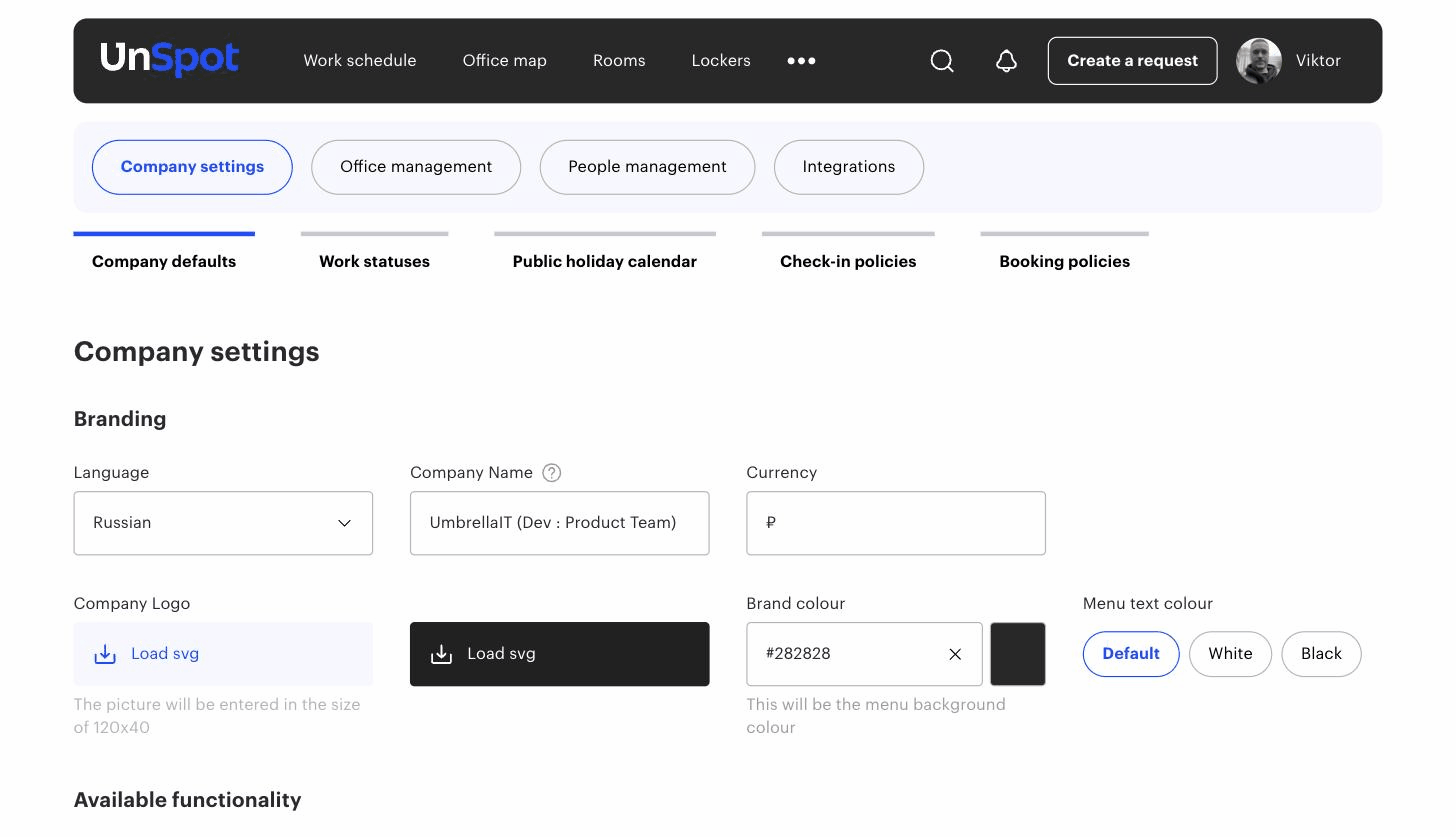Viewport: 1456px width, 837px height.
Task: Click the Language dropdown chevron
Action: click(344, 523)
